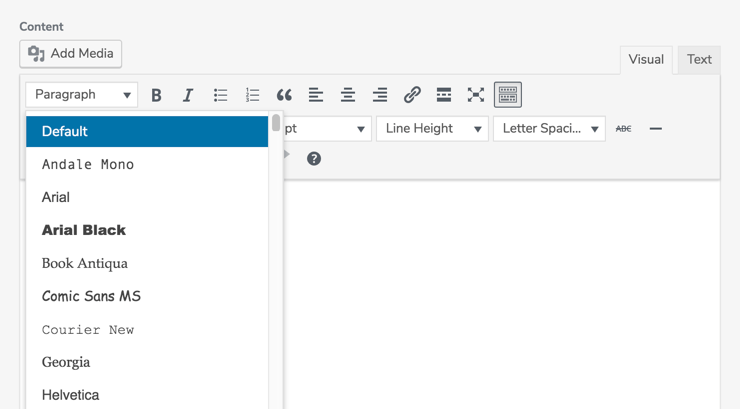Choose Comic Sans MS font
This screenshot has width=740, height=409.
pyautogui.click(x=147, y=296)
